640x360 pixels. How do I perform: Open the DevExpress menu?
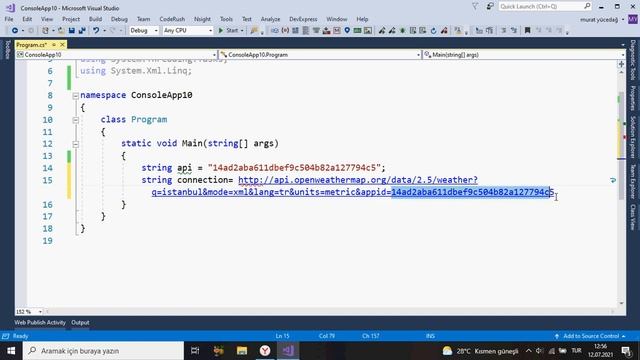(303, 19)
